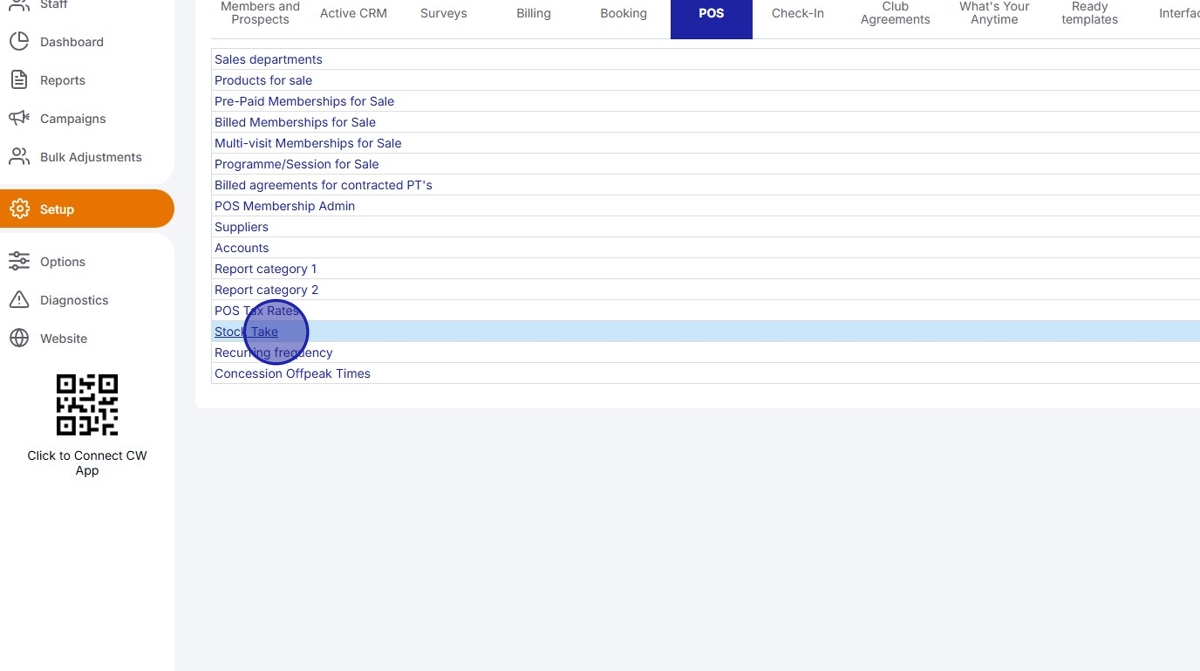Open Accounts link

tap(241, 248)
